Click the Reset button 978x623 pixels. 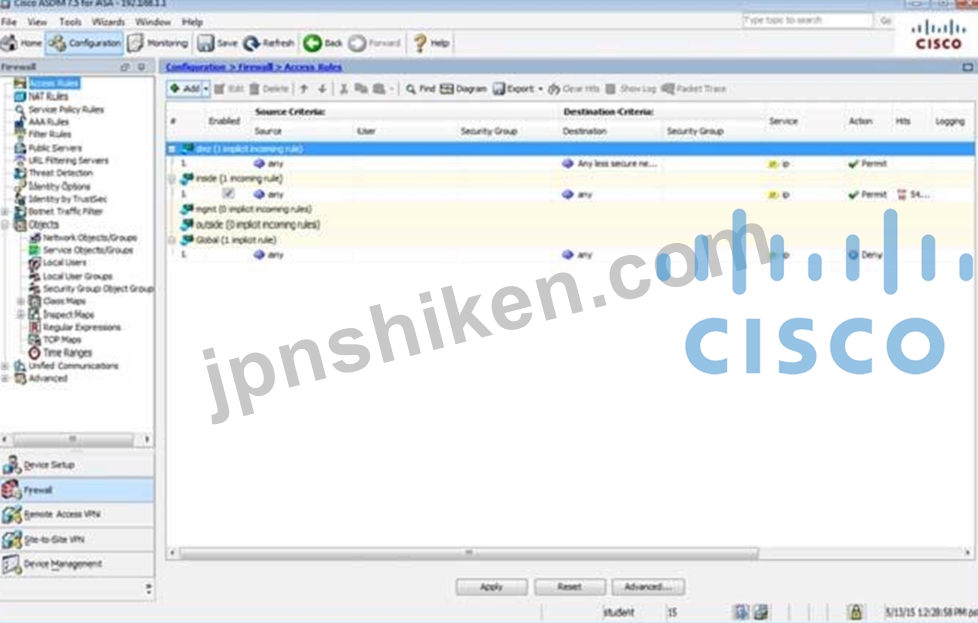click(x=569, y=587)
